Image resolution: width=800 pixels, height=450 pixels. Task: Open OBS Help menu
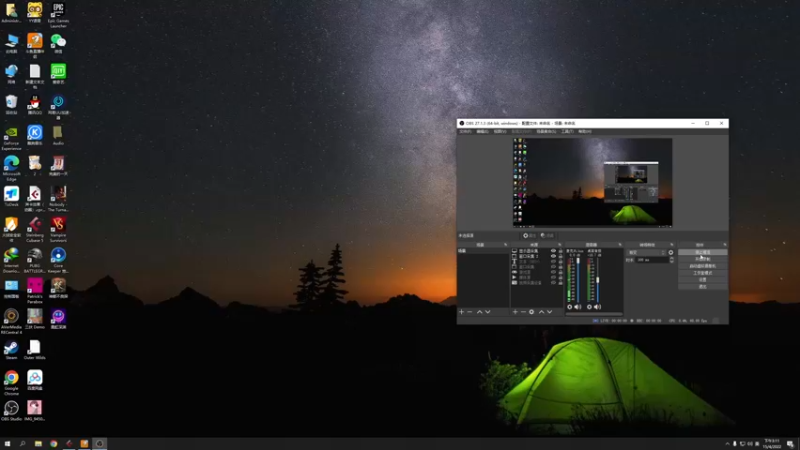585,131
